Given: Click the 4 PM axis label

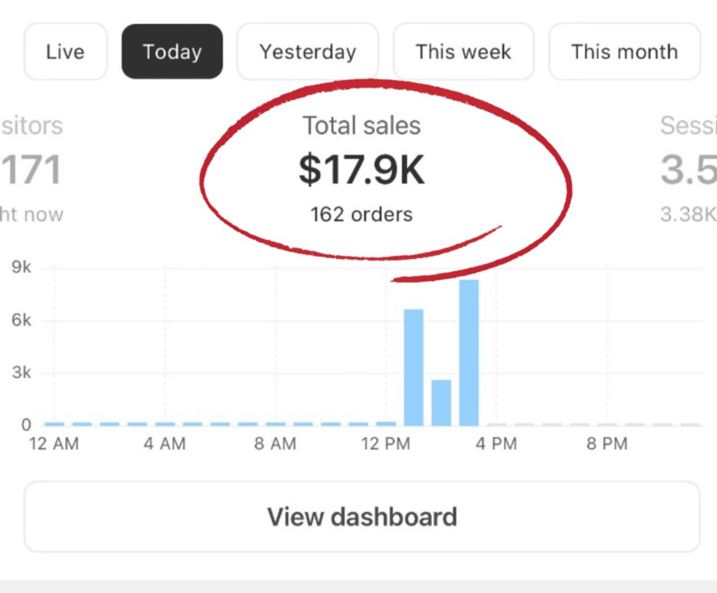Looking at the screenshot, I should tap(496, 445).
